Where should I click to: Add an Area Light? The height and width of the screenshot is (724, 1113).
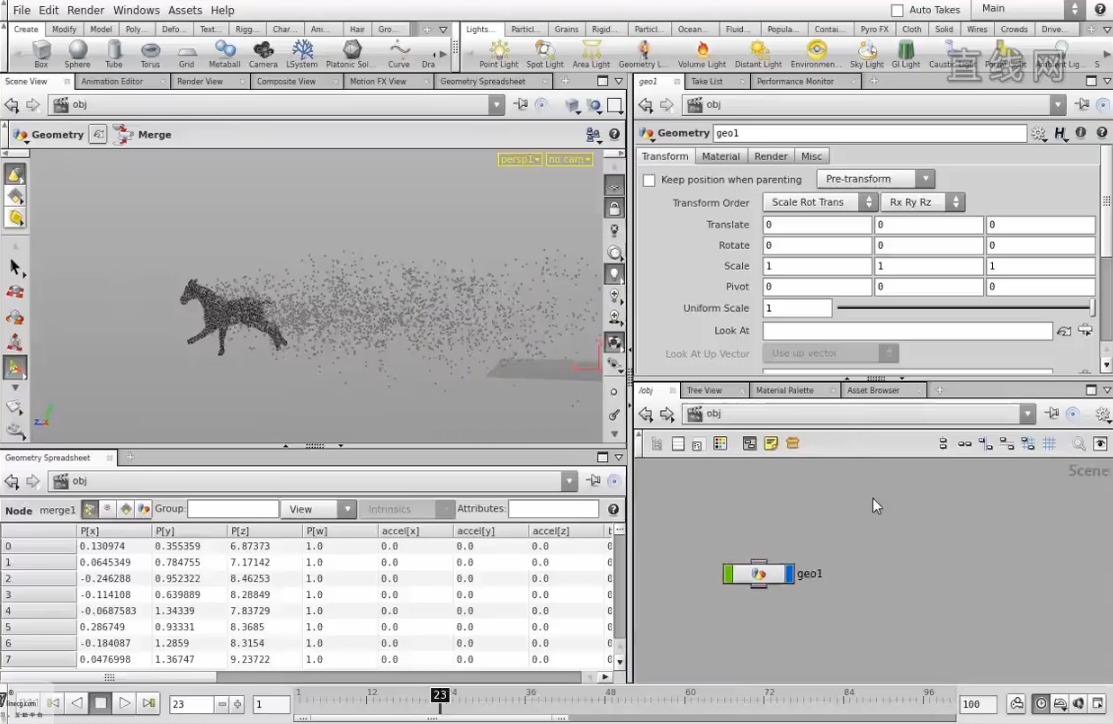591,53
